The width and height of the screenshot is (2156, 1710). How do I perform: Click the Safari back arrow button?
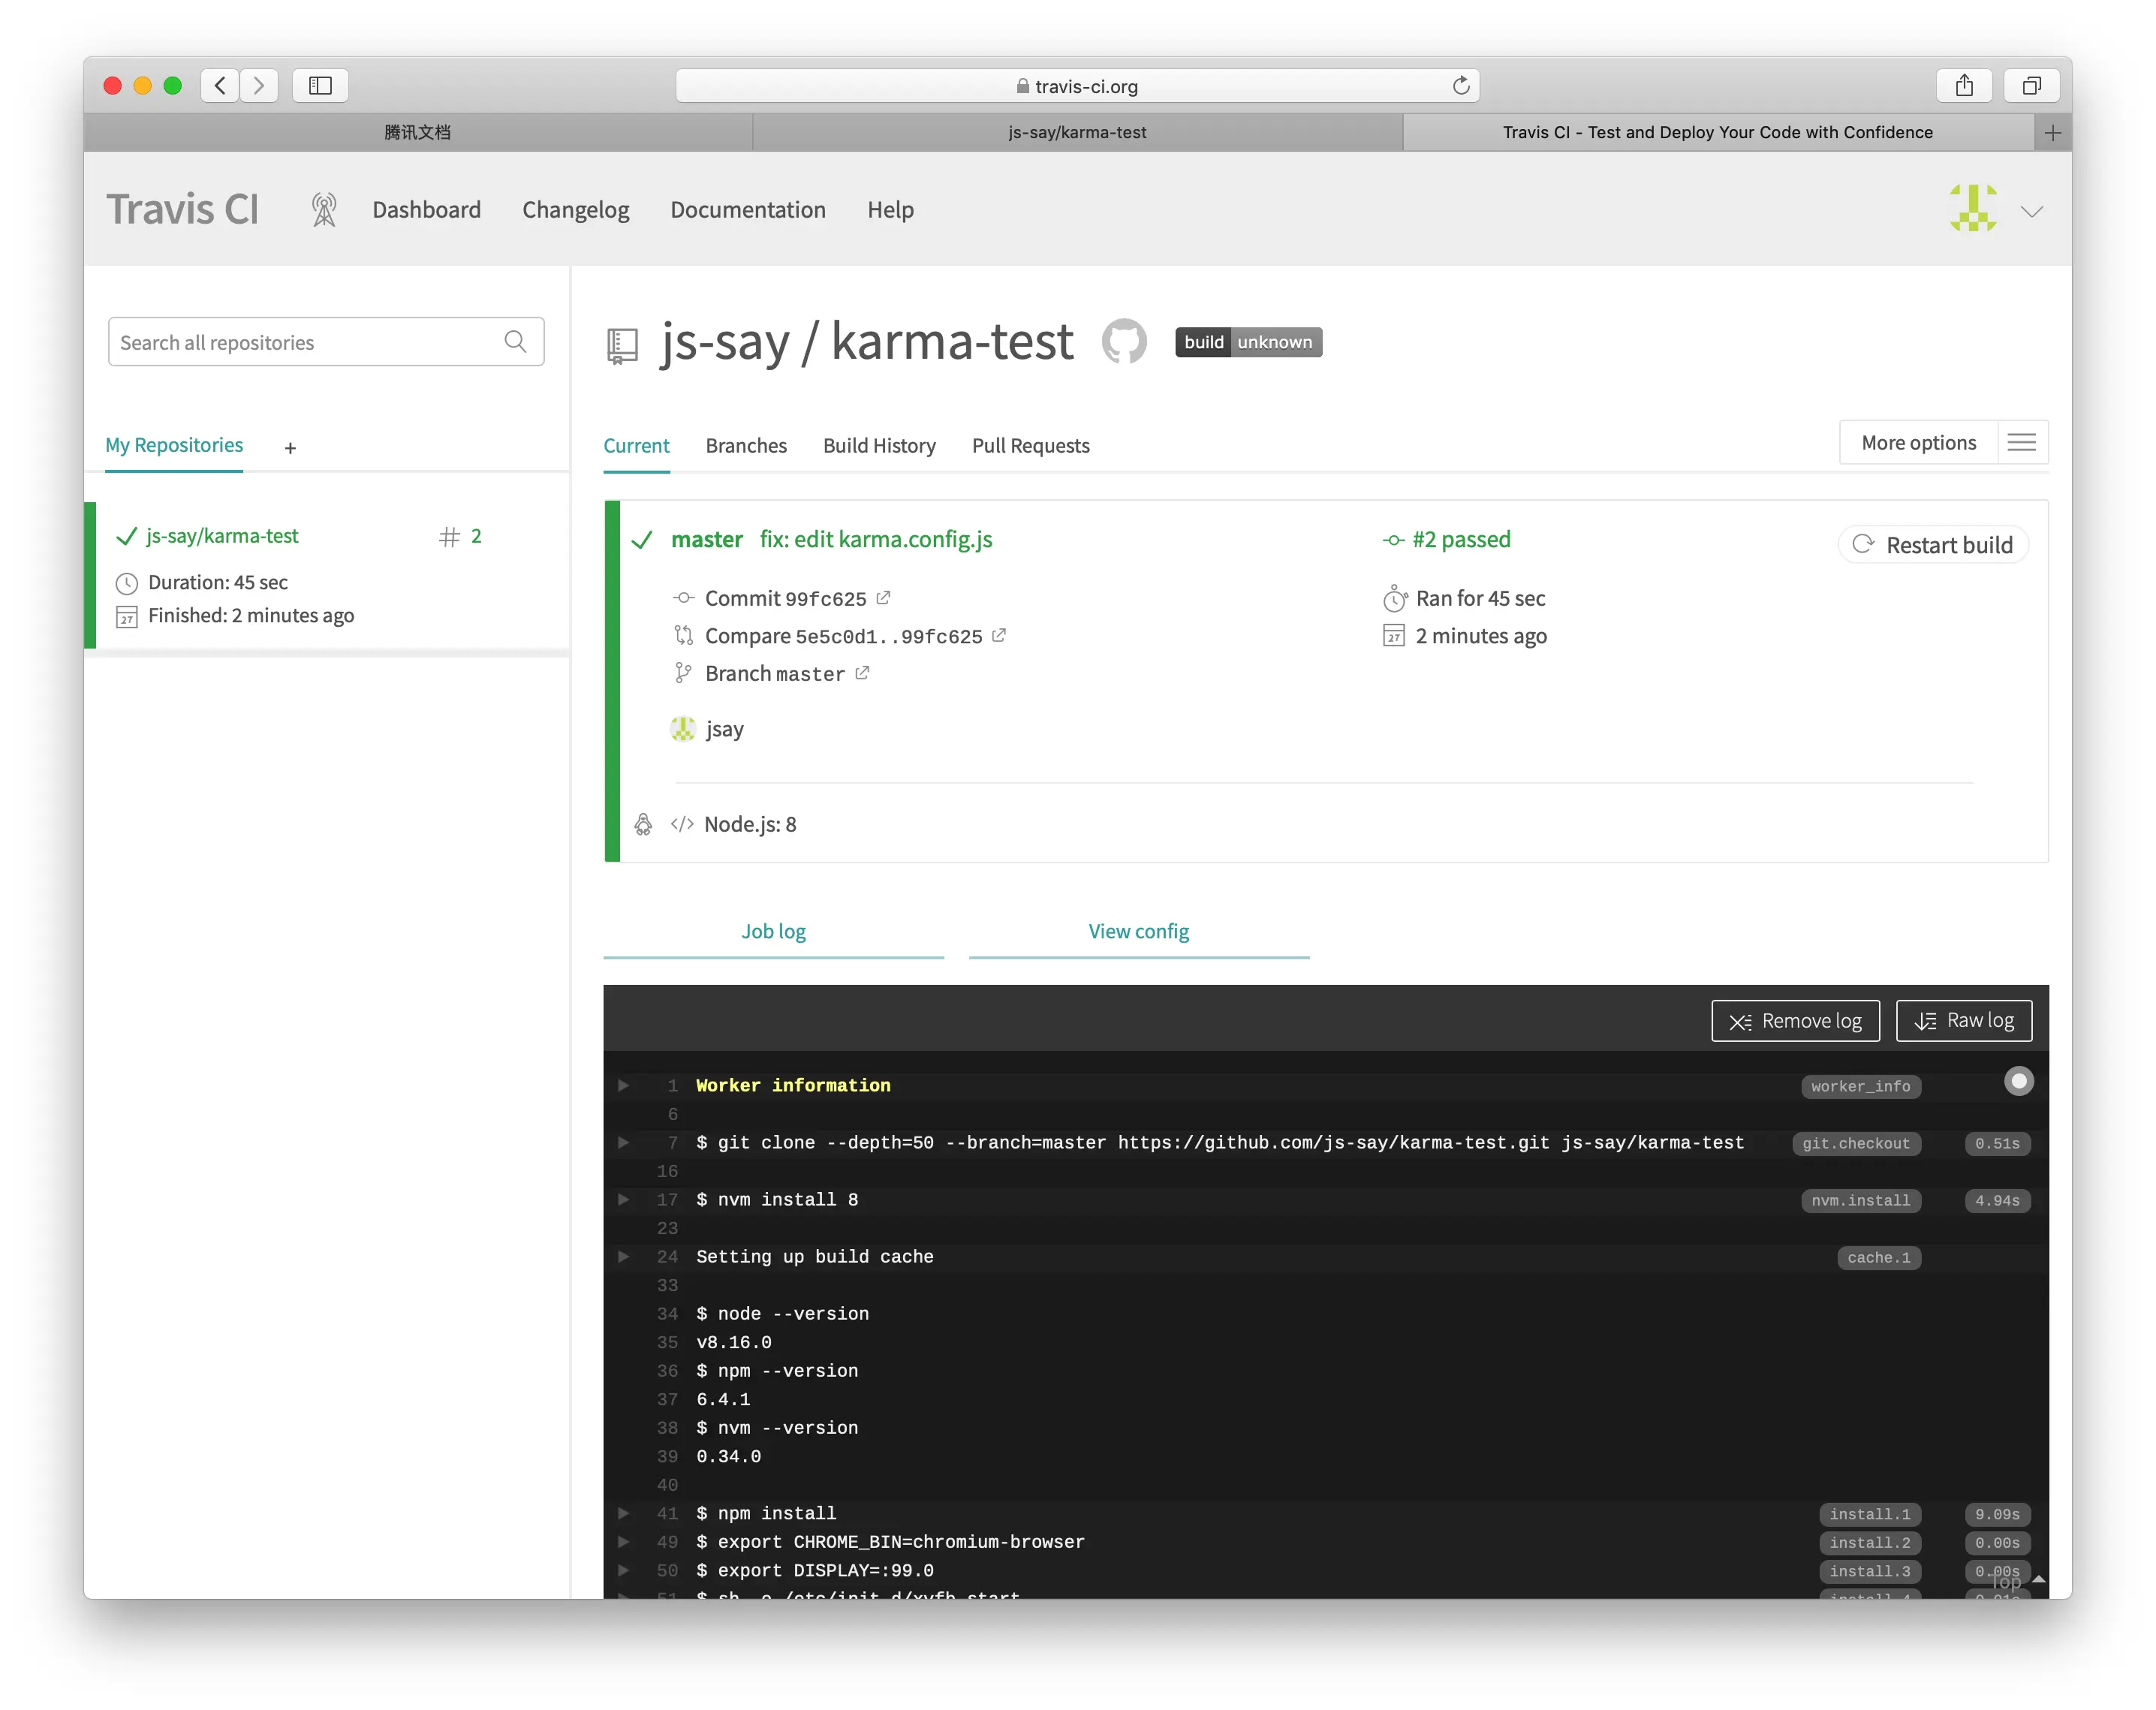(x=220, y=85)
